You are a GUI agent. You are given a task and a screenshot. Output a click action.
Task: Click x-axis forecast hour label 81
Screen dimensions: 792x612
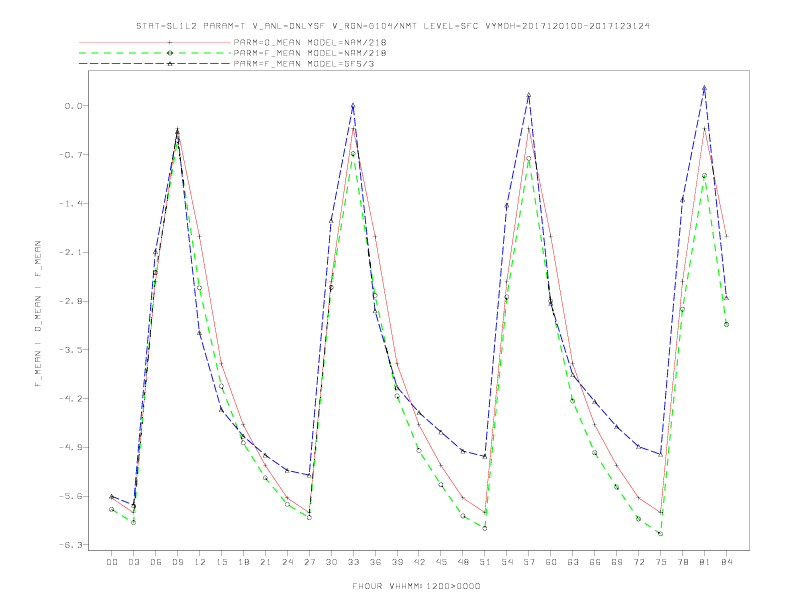point(705,562)
